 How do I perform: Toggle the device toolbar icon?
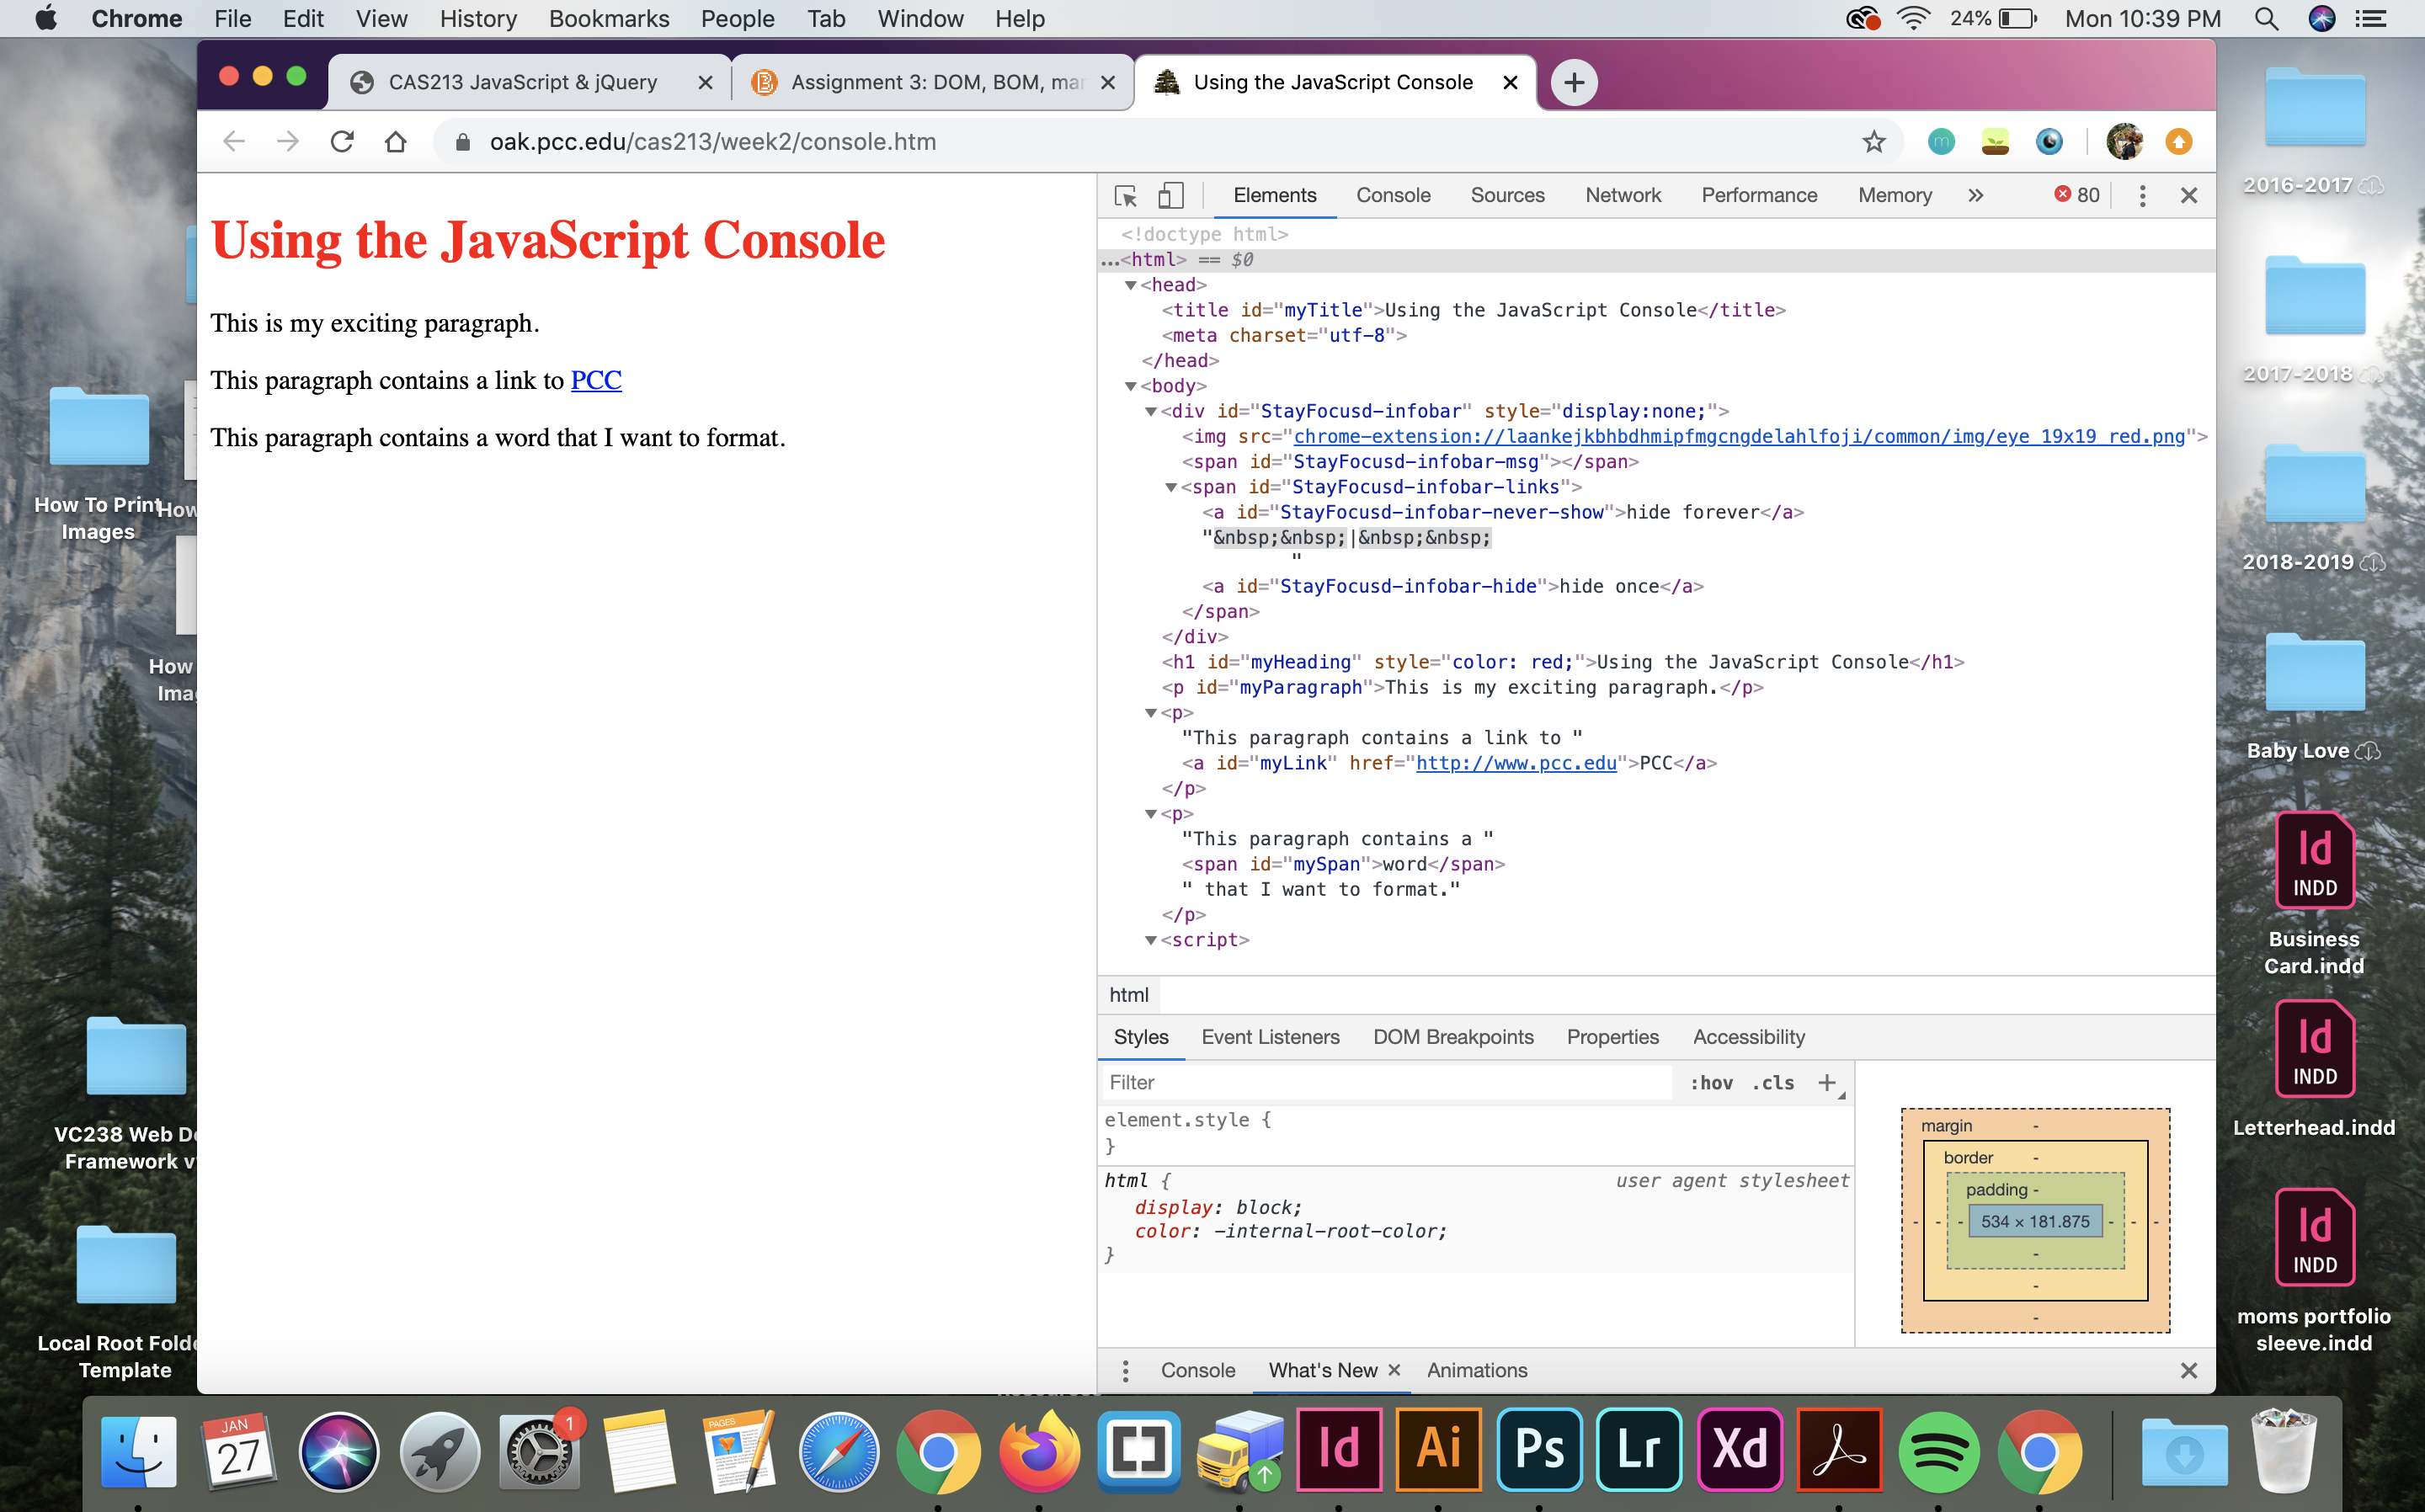click(x=1170, y=196)
